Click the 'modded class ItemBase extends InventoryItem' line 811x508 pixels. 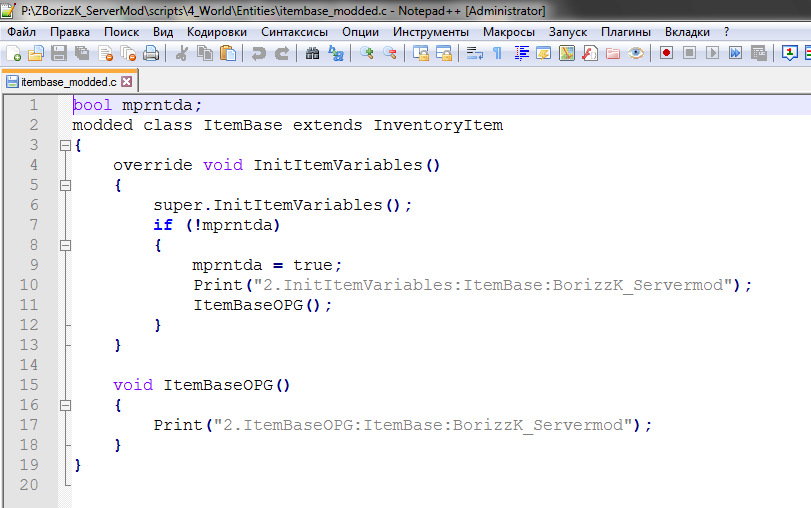point(288,125)
